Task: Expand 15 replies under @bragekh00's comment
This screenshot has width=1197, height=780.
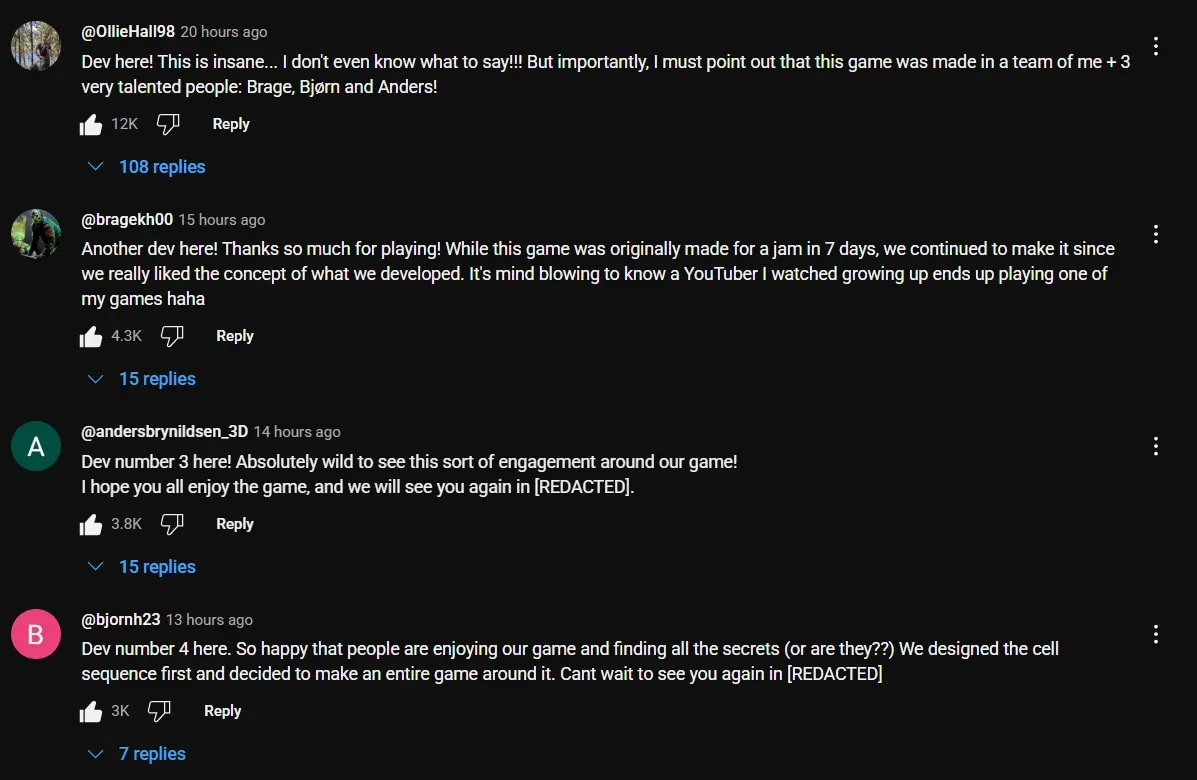Action: coord(142,379)
